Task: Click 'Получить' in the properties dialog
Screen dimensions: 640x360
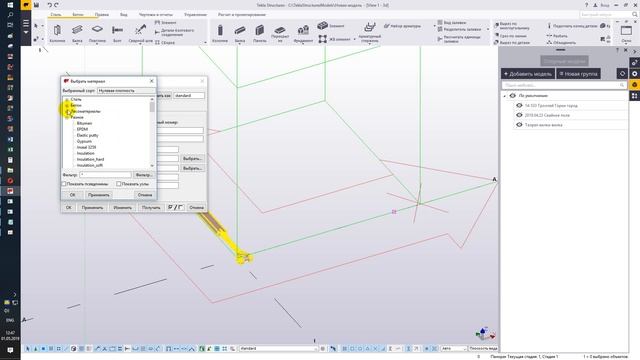Action: click(151, 207)
